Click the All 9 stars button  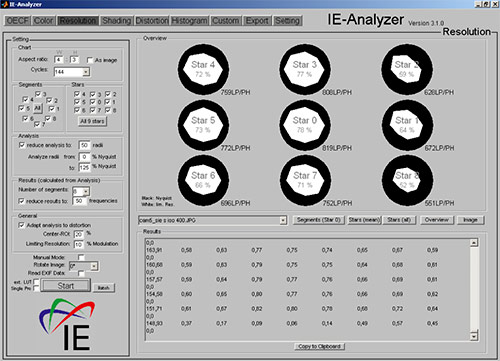pyautogui.click(x=92, y=121)
